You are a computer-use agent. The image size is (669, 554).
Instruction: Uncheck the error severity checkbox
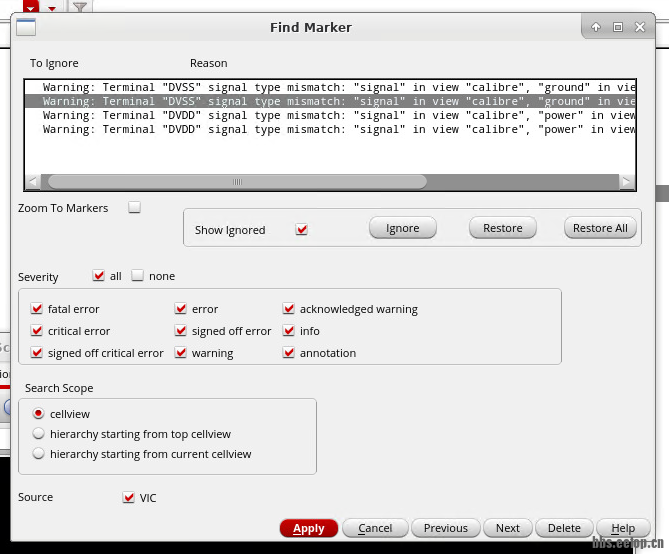[180, 309]
